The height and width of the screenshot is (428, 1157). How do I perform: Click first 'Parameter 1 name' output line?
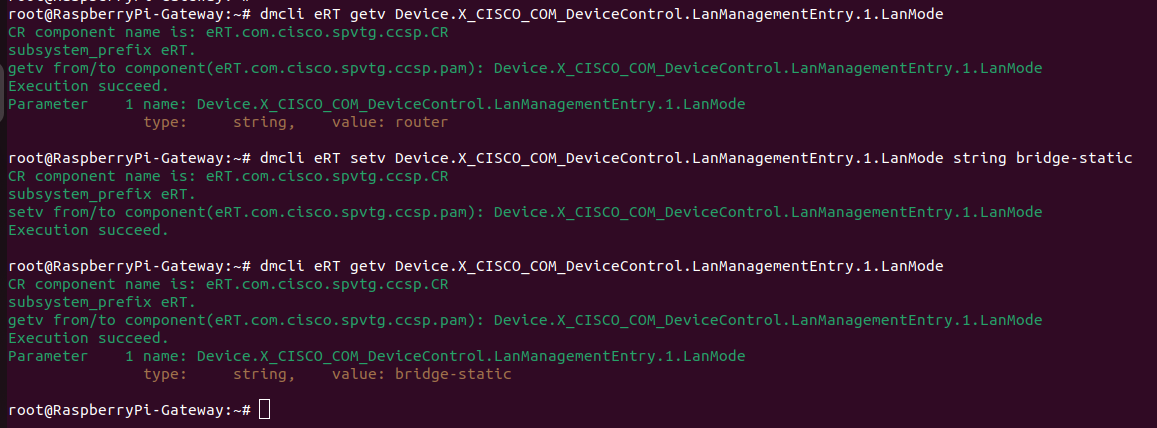[376, 104]
